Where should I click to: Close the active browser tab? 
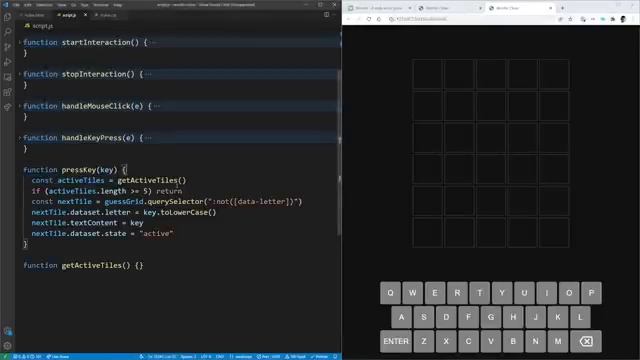[550, 8]
